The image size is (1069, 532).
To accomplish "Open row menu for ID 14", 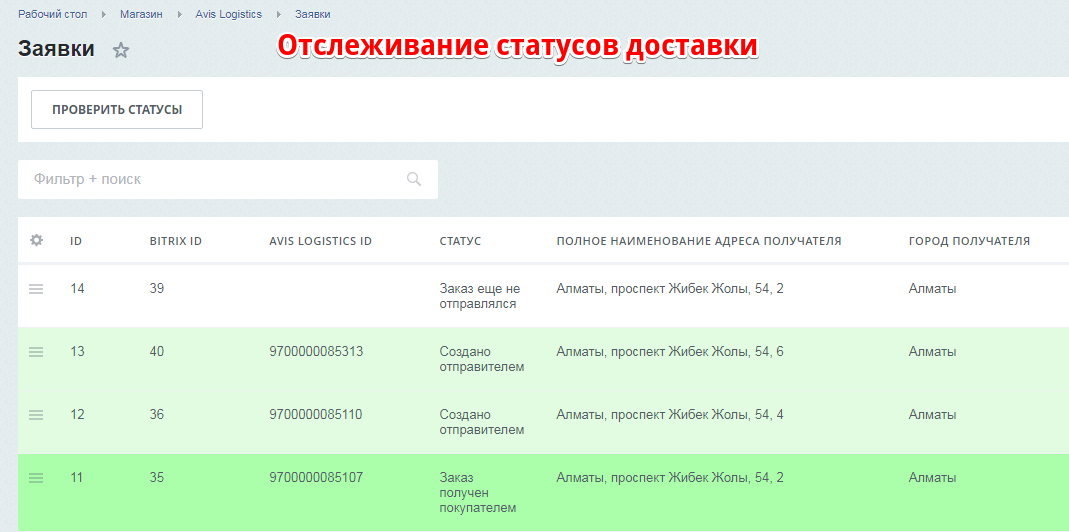I will 36,289.
